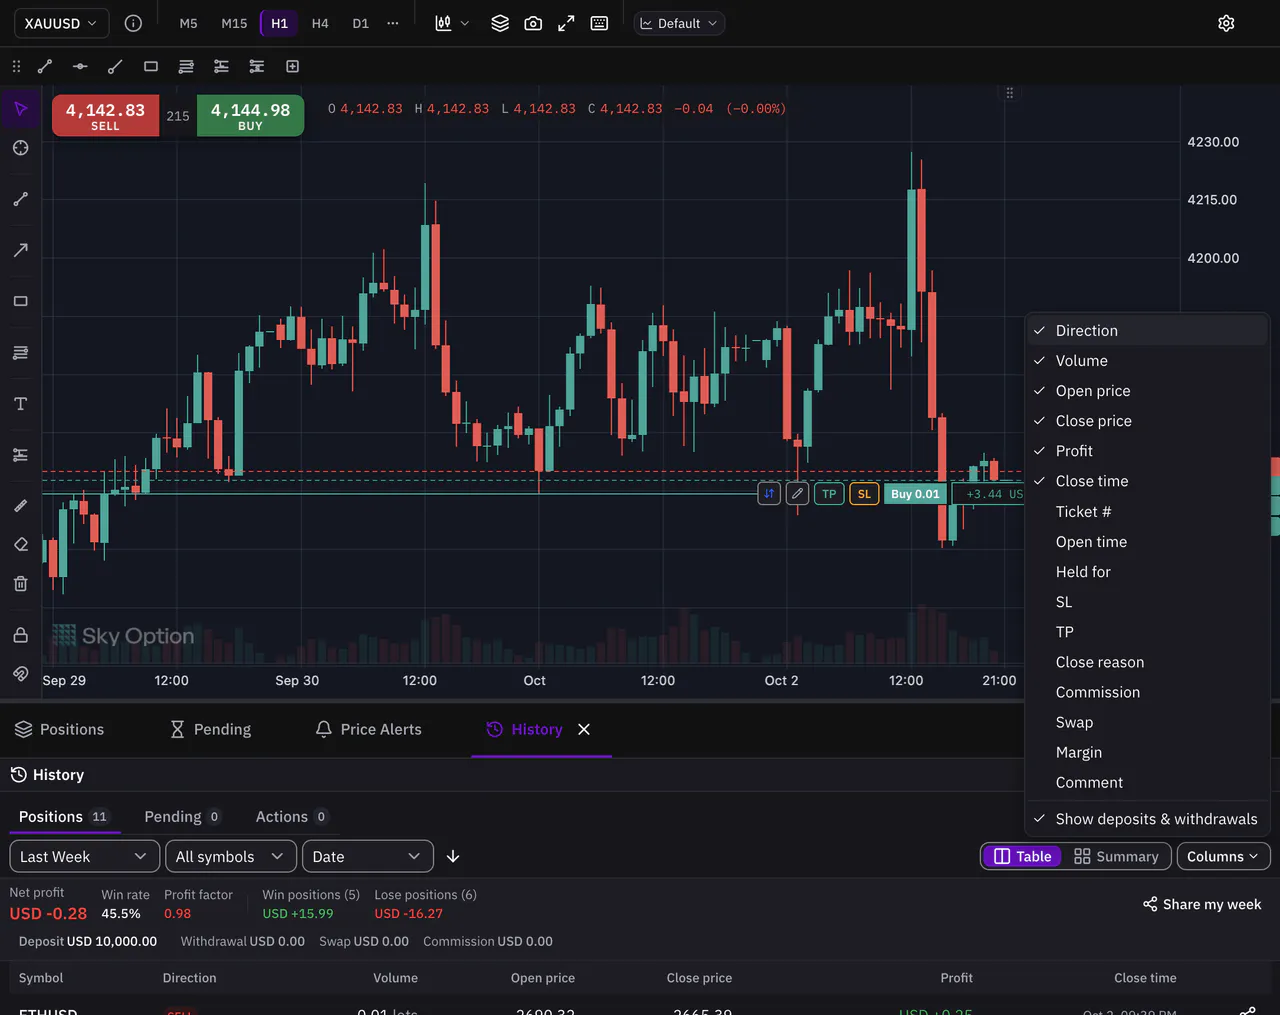
Task: Open the chart type dropdown
Action: pos(452,23)
